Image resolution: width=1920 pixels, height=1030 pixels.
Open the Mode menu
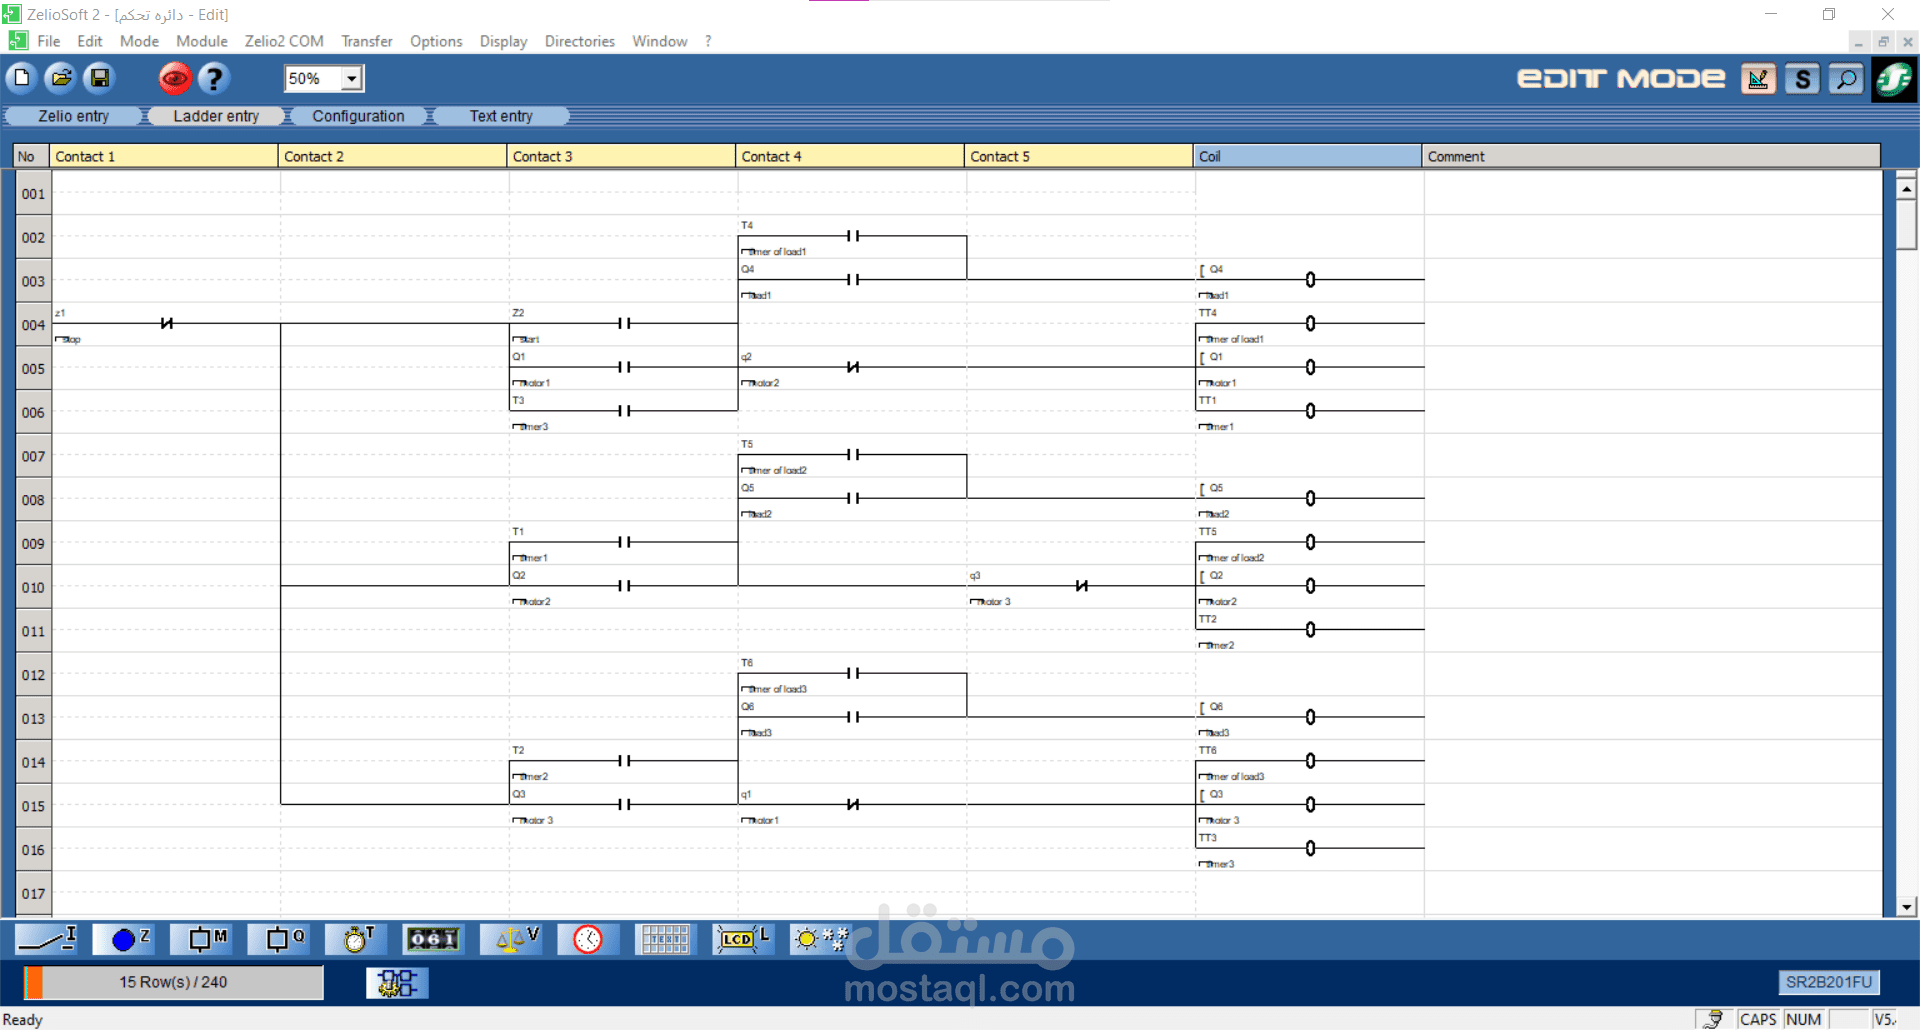click(x=139, y=41)
